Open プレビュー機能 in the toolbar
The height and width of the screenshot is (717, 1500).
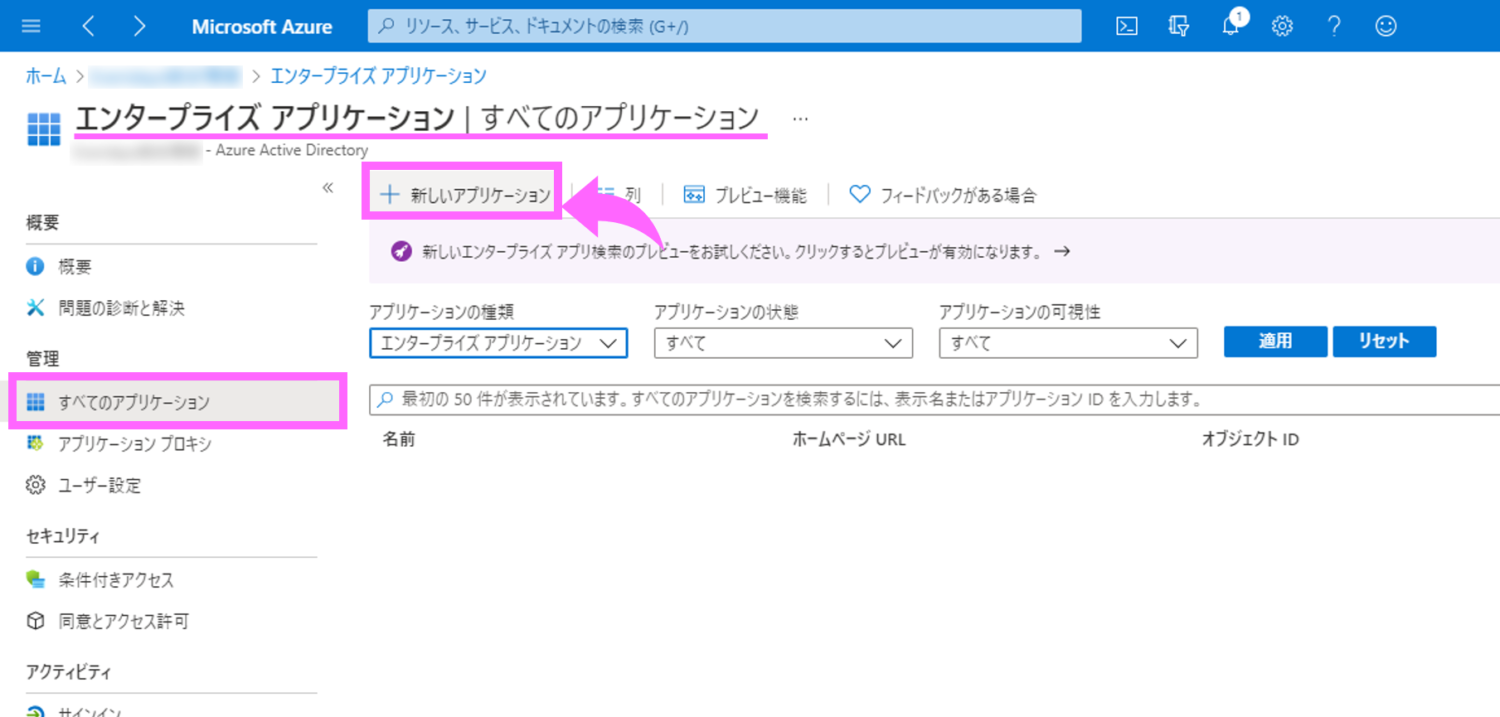[745, 195]
